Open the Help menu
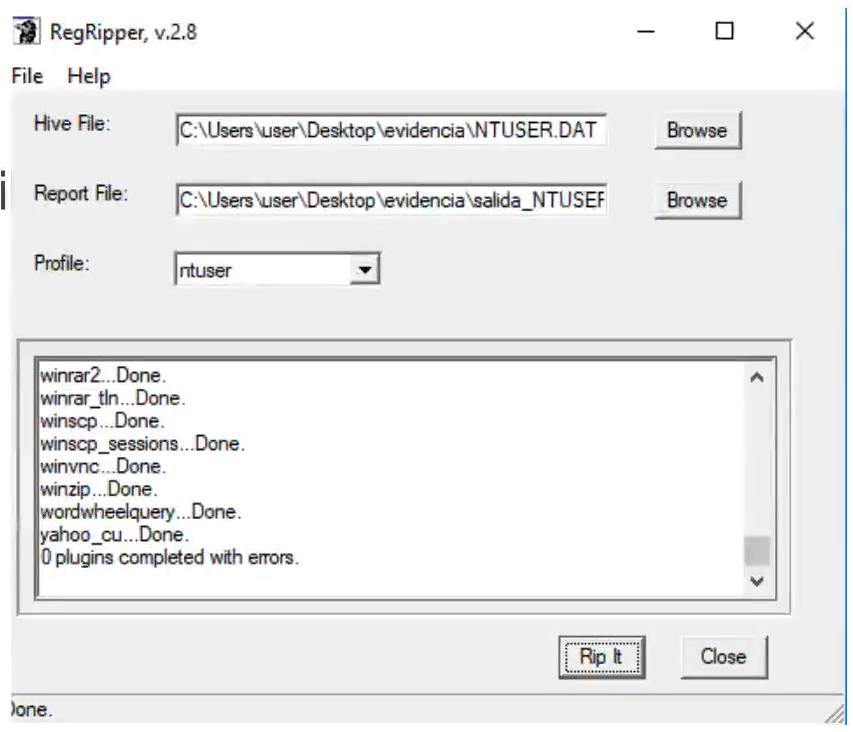This screenshot has height=732, width=853. pos(89,76)
